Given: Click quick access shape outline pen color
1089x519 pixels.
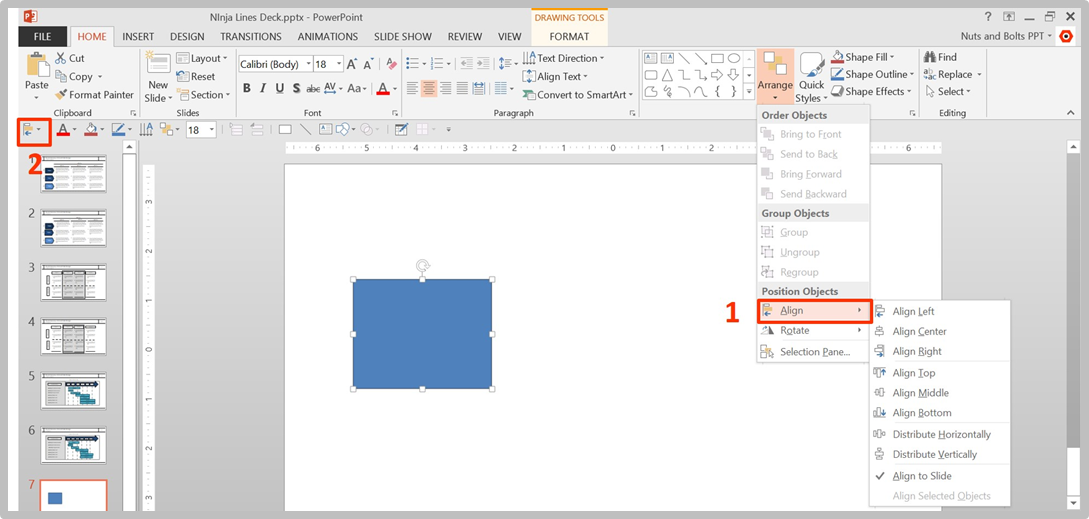Looking at the screenshot, I should 117,129.
